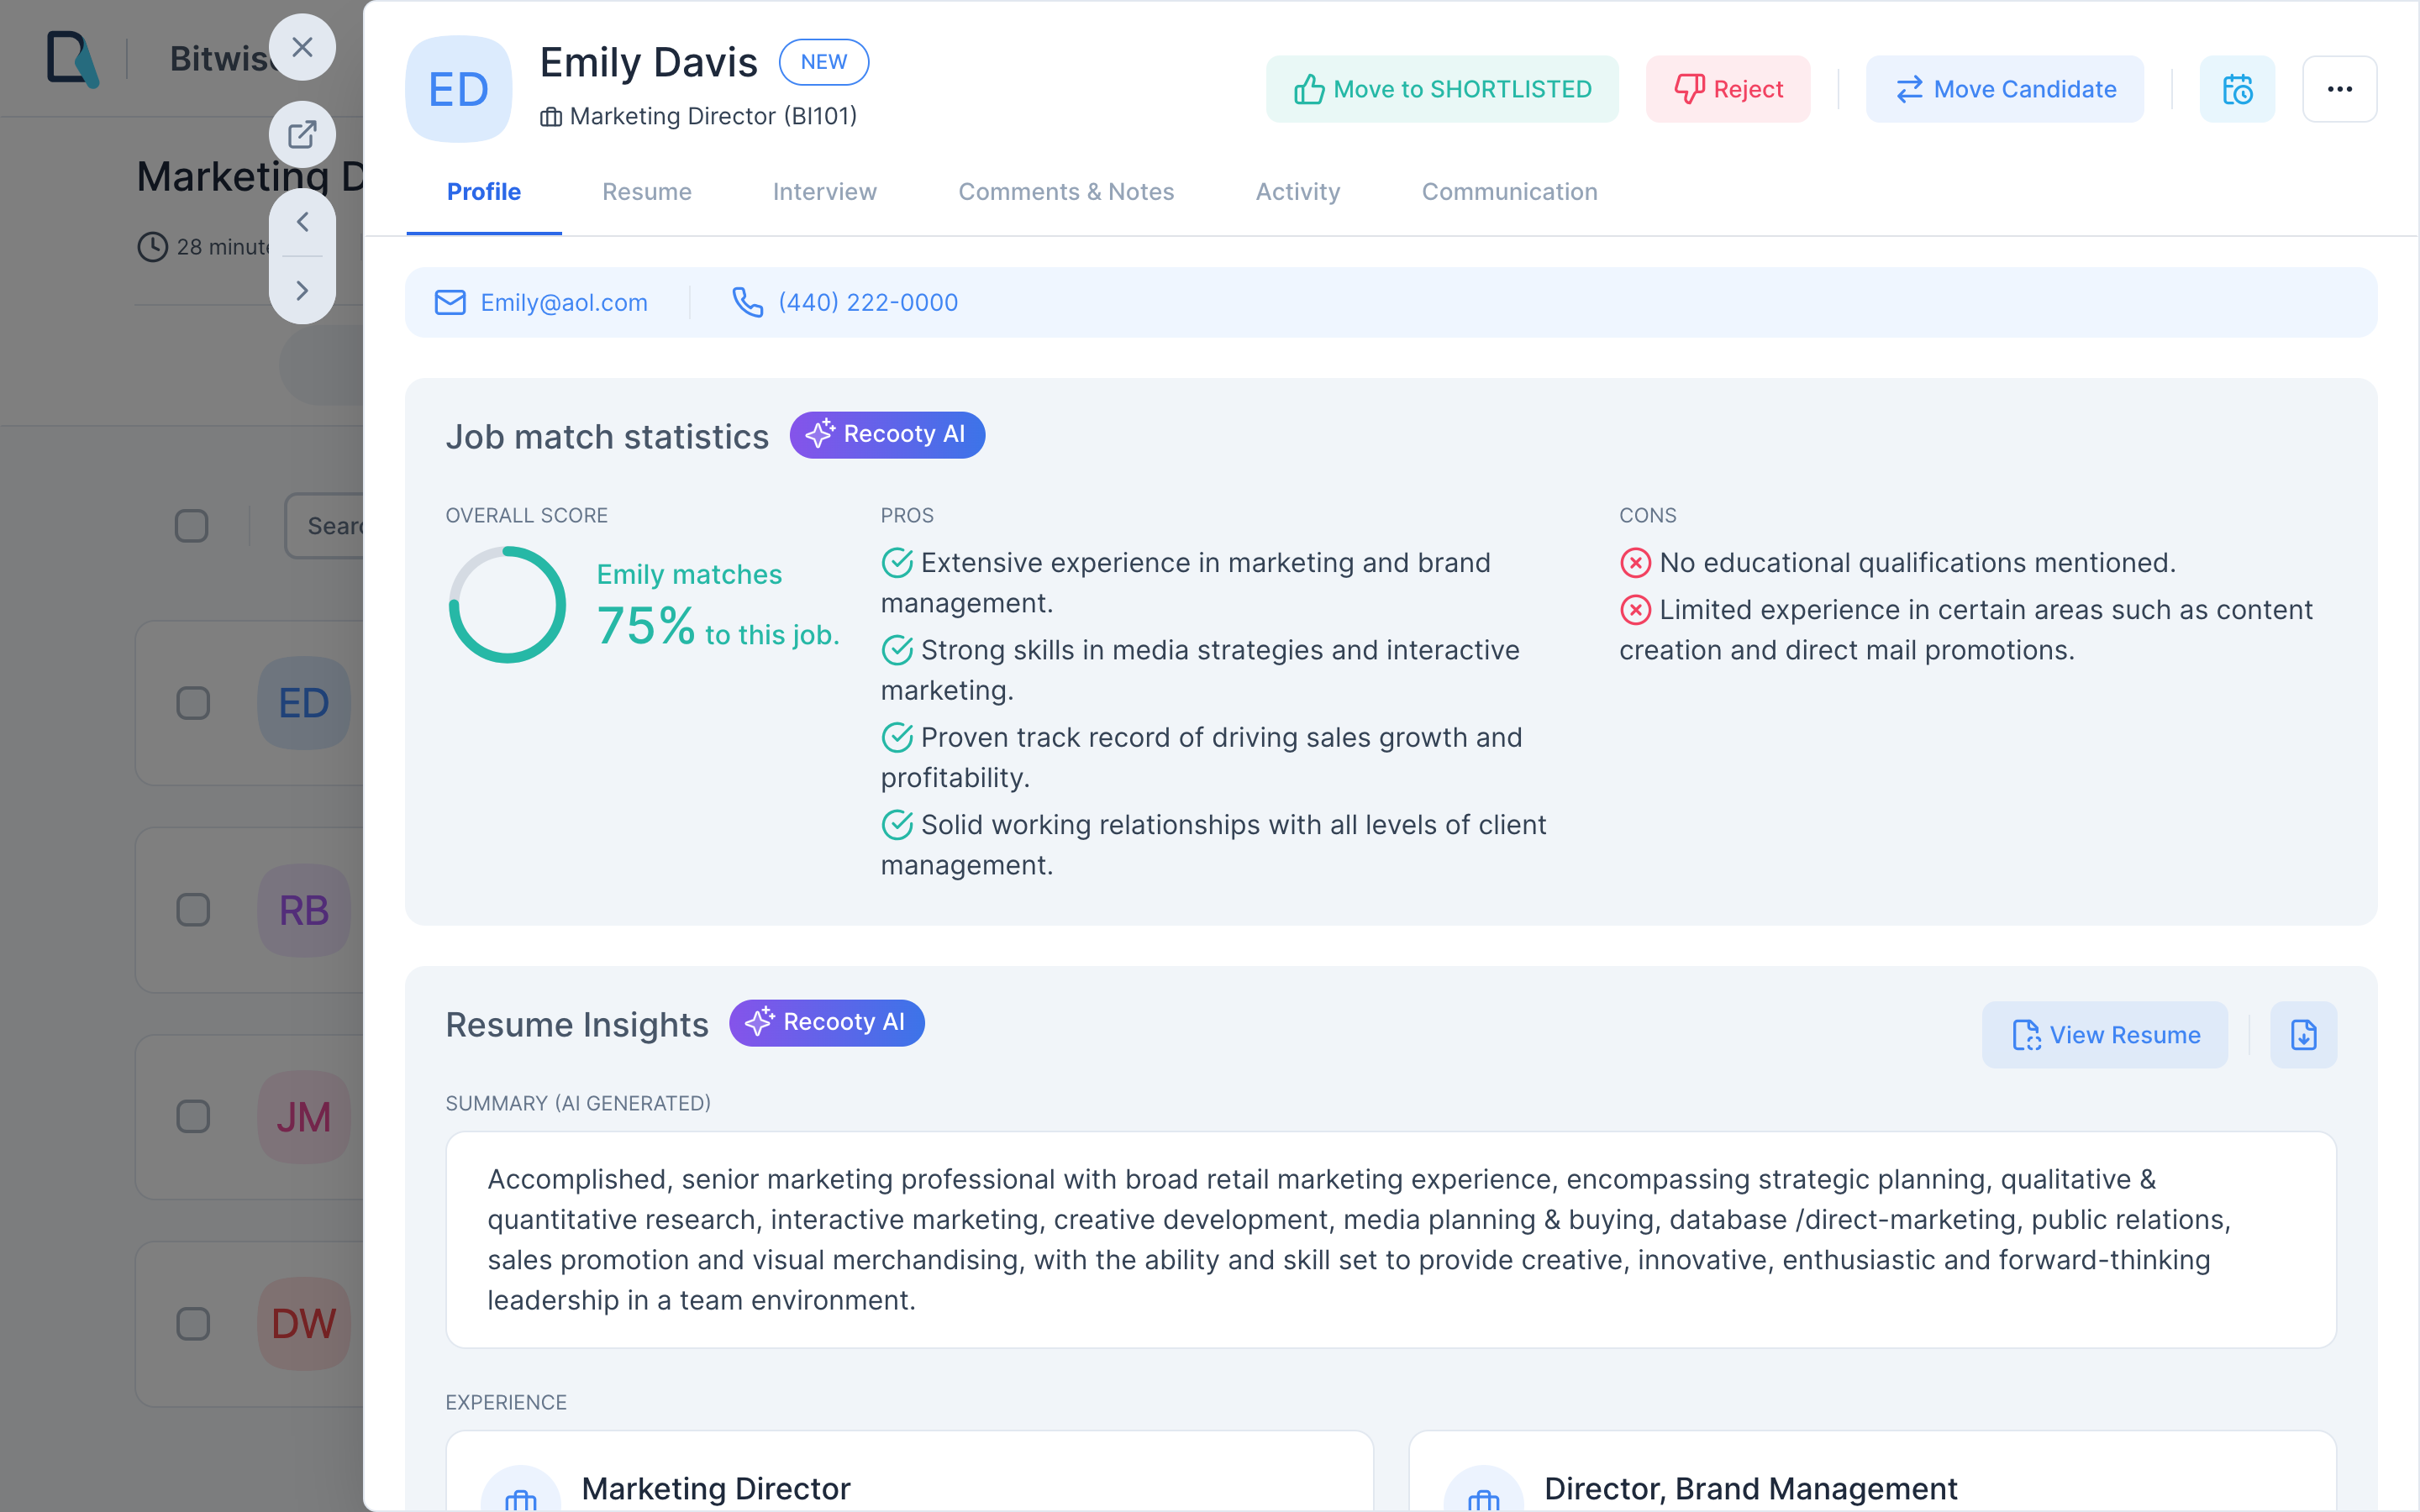Check the box for candidate DW
This screenshot has height=1512, width=2420.
click(x=193, y=1324)
